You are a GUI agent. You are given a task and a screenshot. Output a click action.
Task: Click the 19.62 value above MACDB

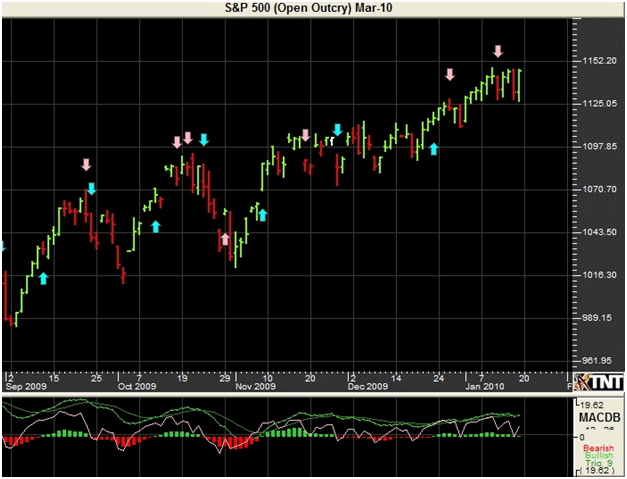[593, 405]
